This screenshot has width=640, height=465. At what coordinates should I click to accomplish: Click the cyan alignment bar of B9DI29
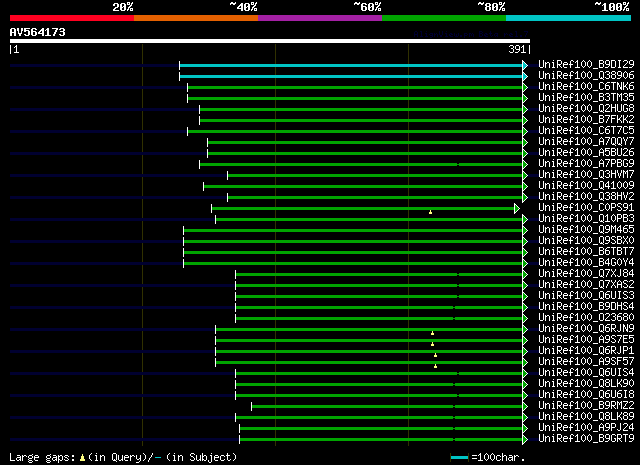pos(351,65)
